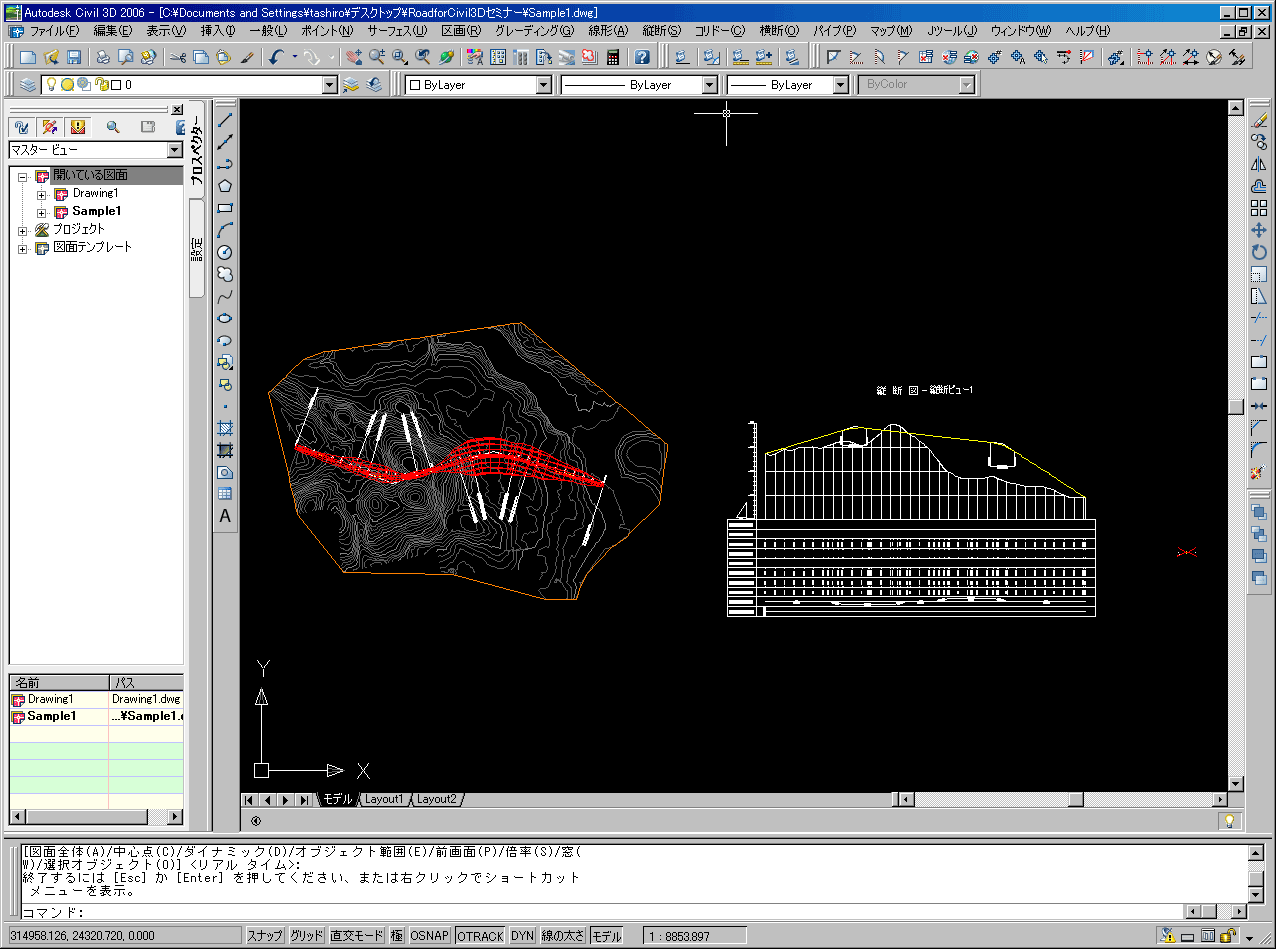
Task: Click the Save drawing icon
Action: [x=74, y=58]
